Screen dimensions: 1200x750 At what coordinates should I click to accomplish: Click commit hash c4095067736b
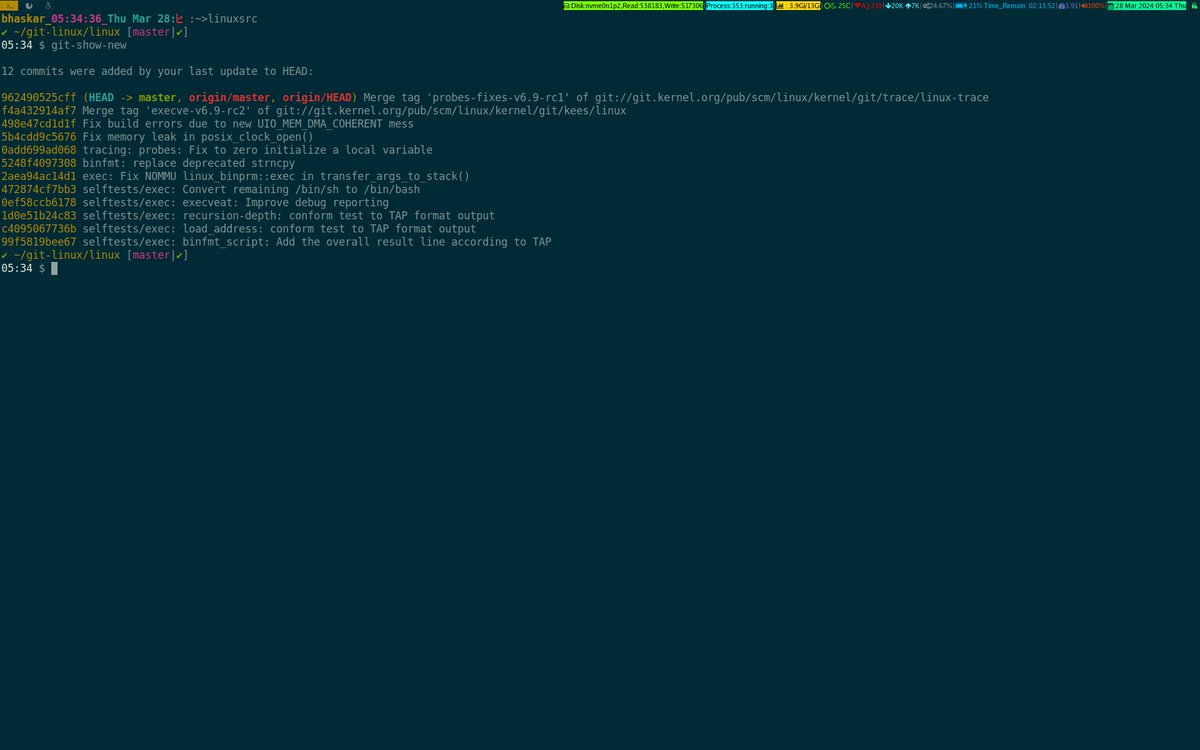(39, 229)
